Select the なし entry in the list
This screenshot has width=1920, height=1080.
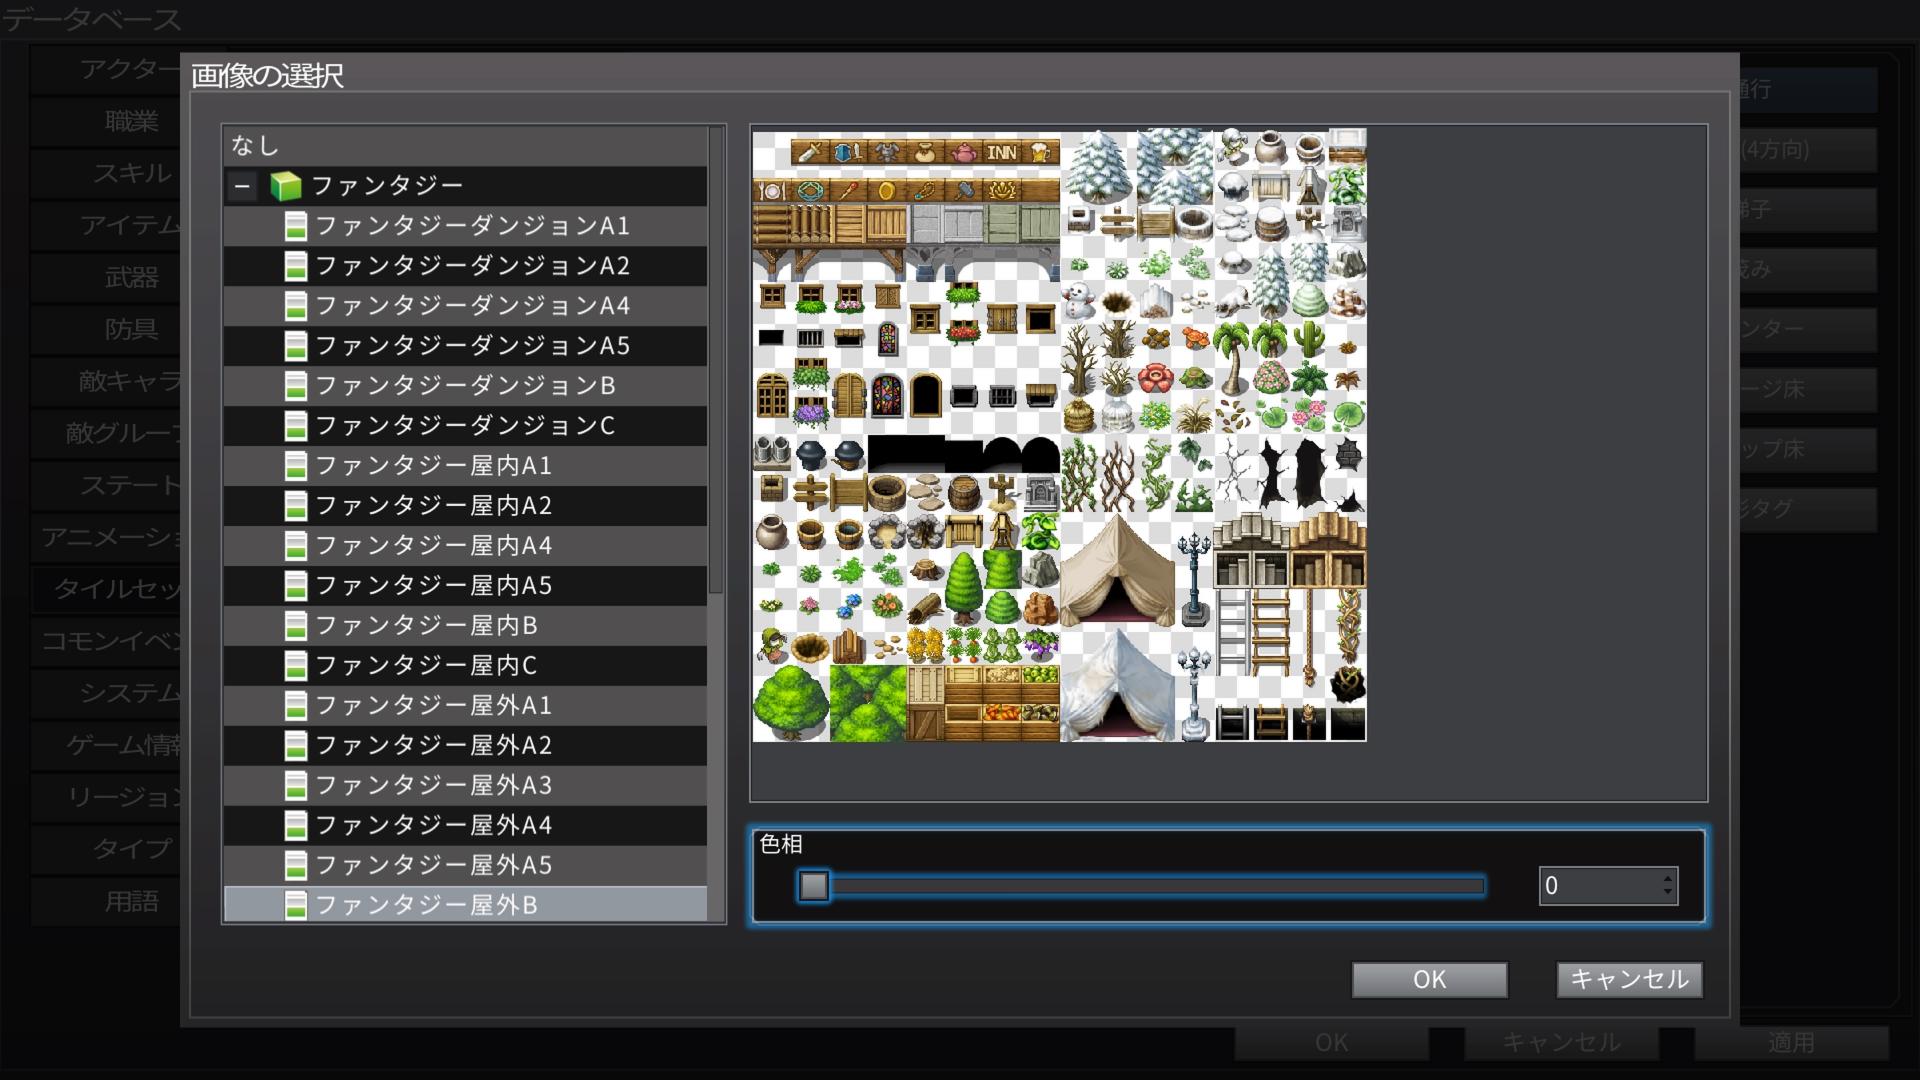(255, 146)
